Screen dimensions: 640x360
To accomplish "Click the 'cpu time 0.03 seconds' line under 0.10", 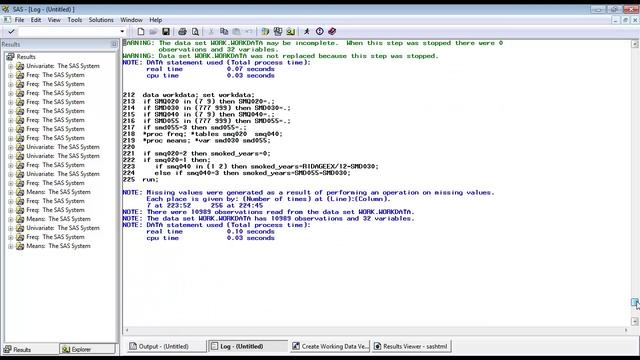I will click(211, 238).
